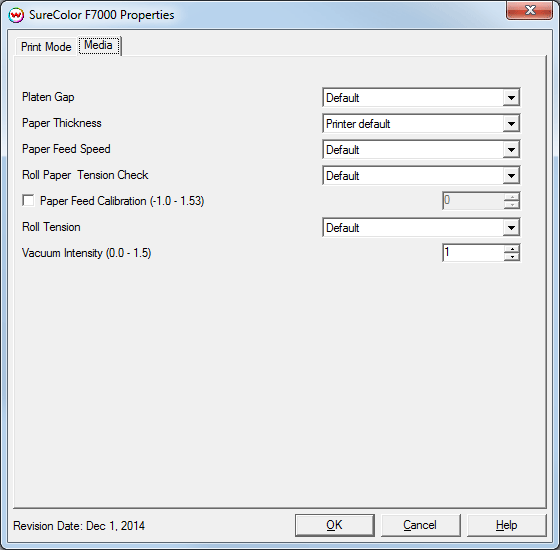Image resolution: width=560 pixels, height=550 pixels.
Task: Click the Vacuum Intensity value field
Action: click(x=473, y=253)
